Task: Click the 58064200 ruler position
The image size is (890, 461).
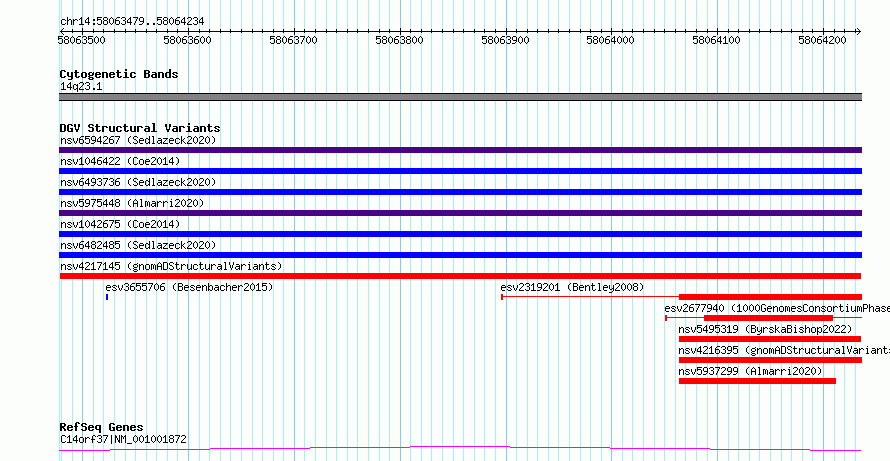Action: (822, 40)
